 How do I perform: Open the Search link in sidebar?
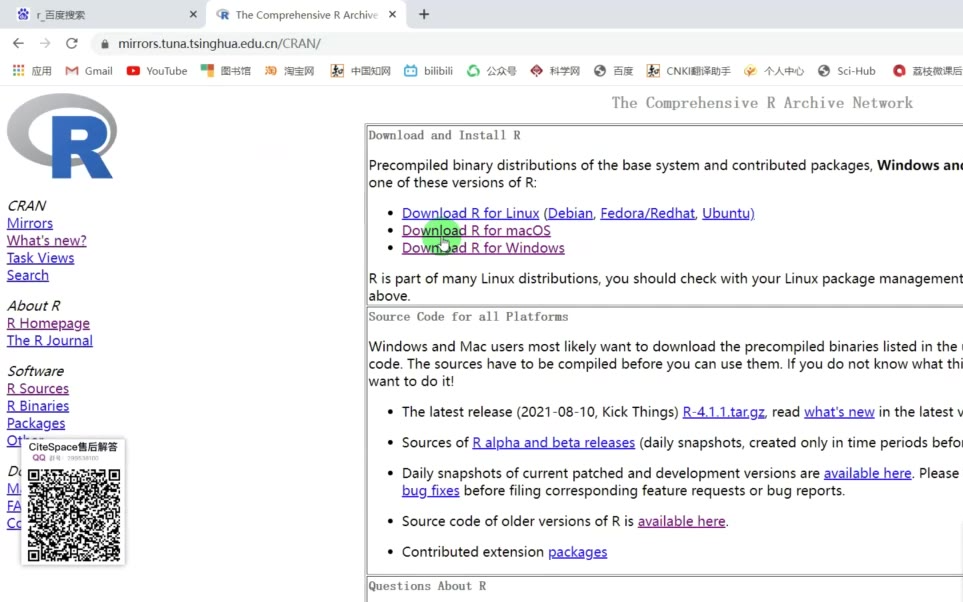(x=28, y=275)
